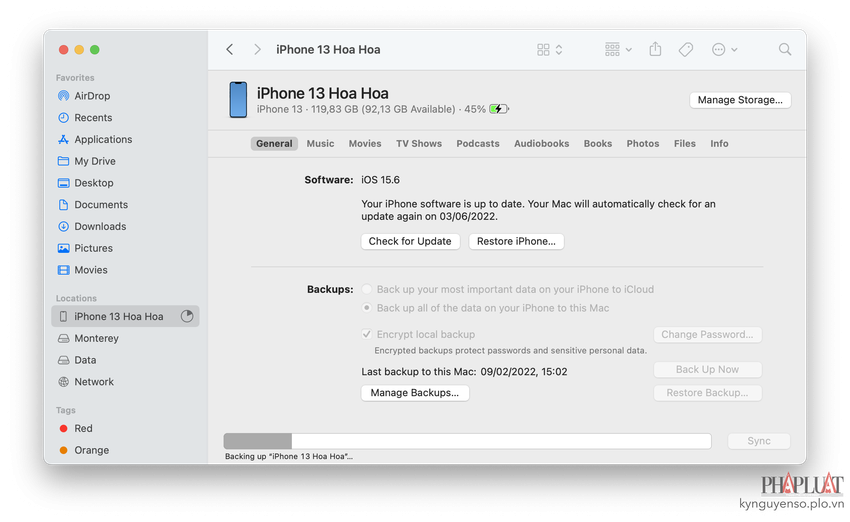Click the battery charging indicator

pos(499,109)
